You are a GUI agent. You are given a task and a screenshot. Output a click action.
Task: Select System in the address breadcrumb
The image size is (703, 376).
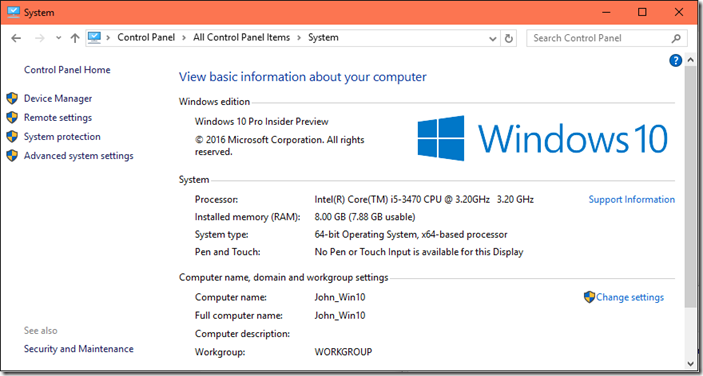click(x=323, y=38)
